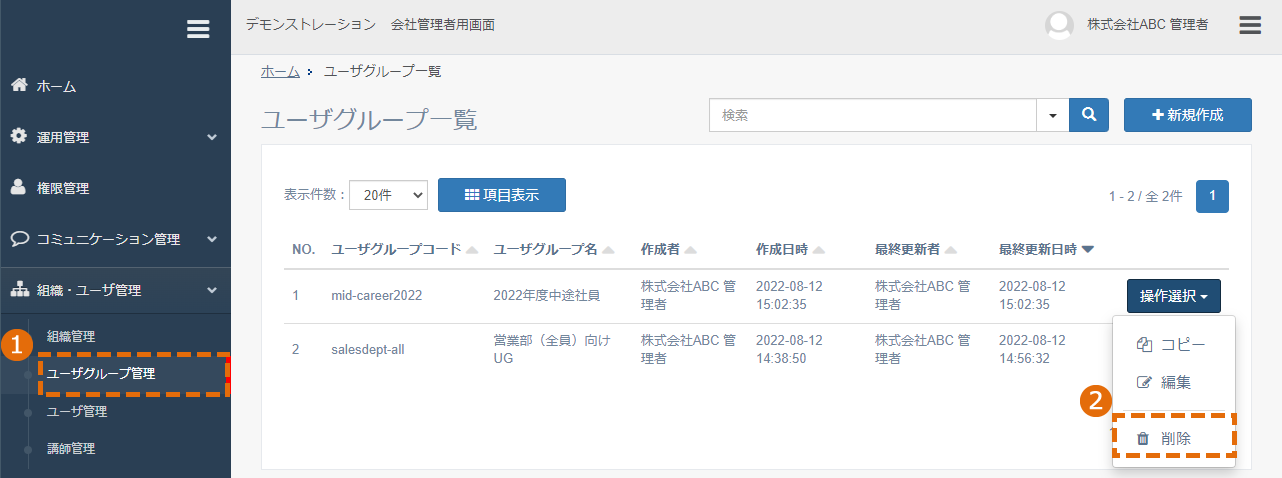The width and height of the screenshot is (1282, 478).
Task: Open ユーザグループ管理 in the sidebar
Action: coord(115,373)
